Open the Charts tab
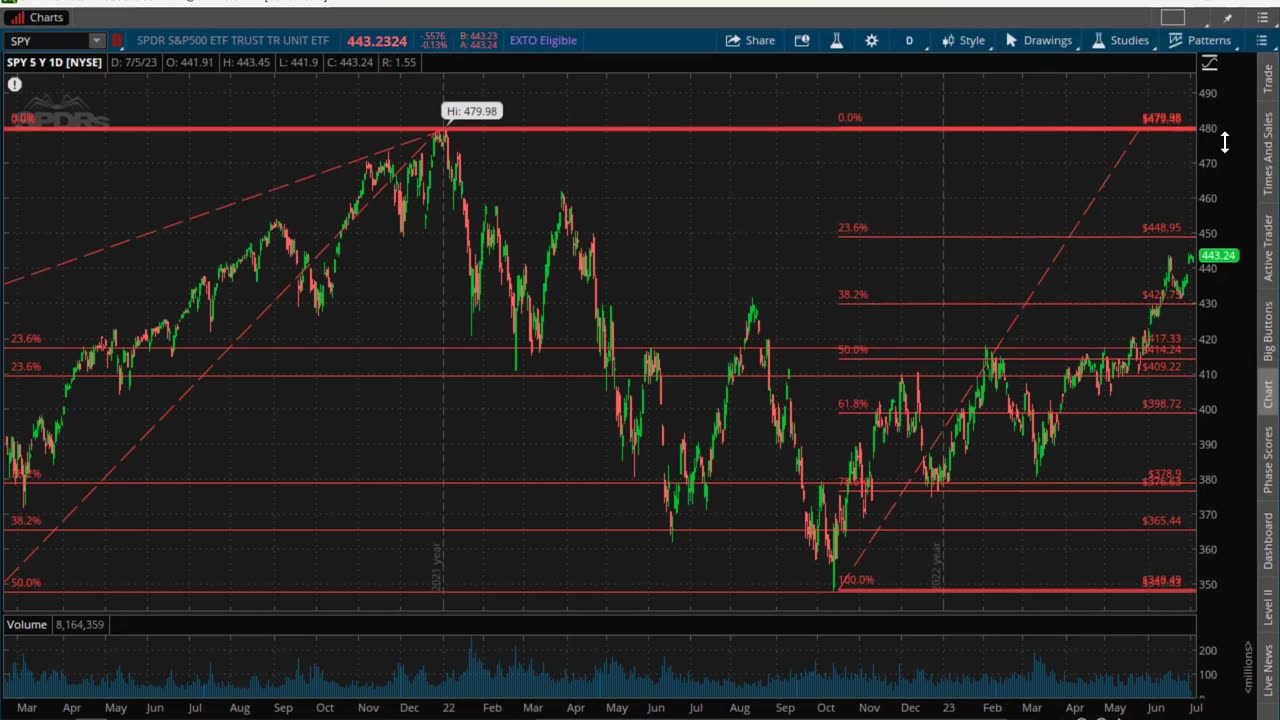This screenshot has width=1280, height=720. 36,17
